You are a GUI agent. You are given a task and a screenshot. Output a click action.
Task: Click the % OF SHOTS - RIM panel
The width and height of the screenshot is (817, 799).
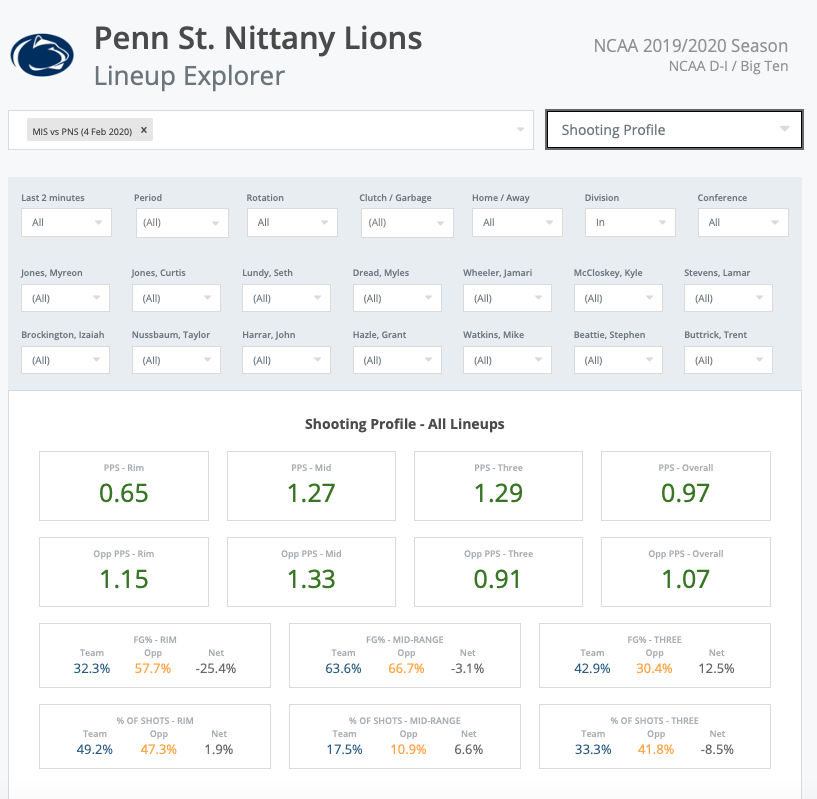[155, 737]
